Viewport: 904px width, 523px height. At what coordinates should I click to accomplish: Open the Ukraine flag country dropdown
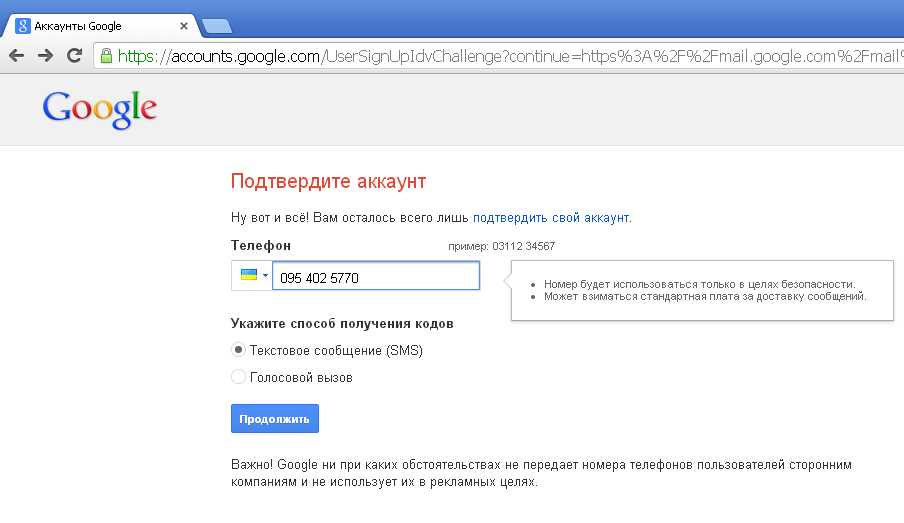252,276
